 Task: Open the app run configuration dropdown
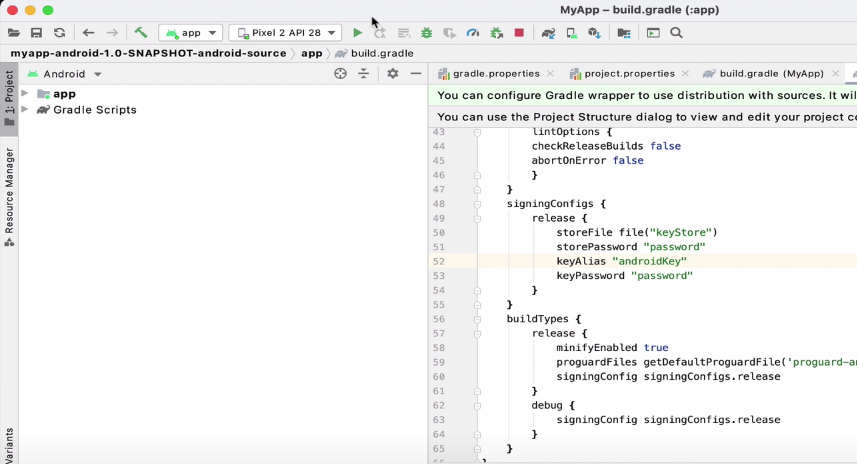(190, 33)
